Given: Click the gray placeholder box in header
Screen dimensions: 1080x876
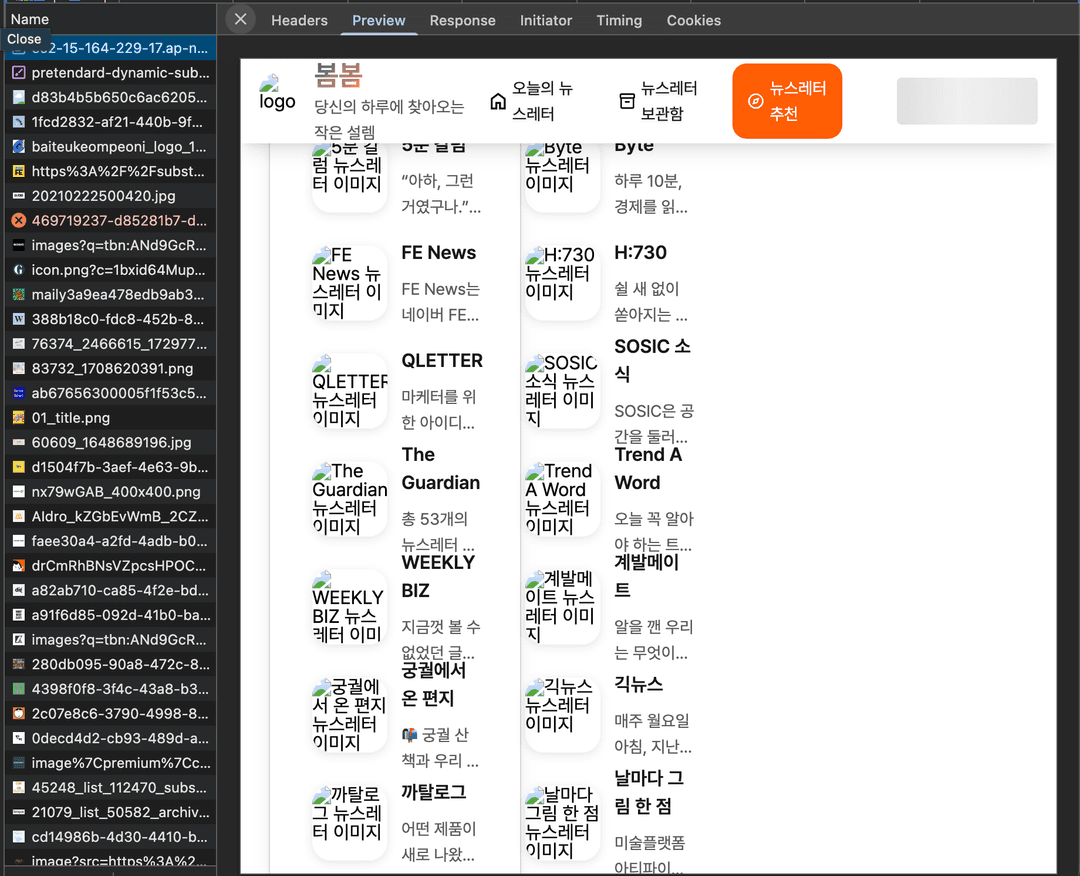Looking at the screenshot, I should click(x=967, y=101).
